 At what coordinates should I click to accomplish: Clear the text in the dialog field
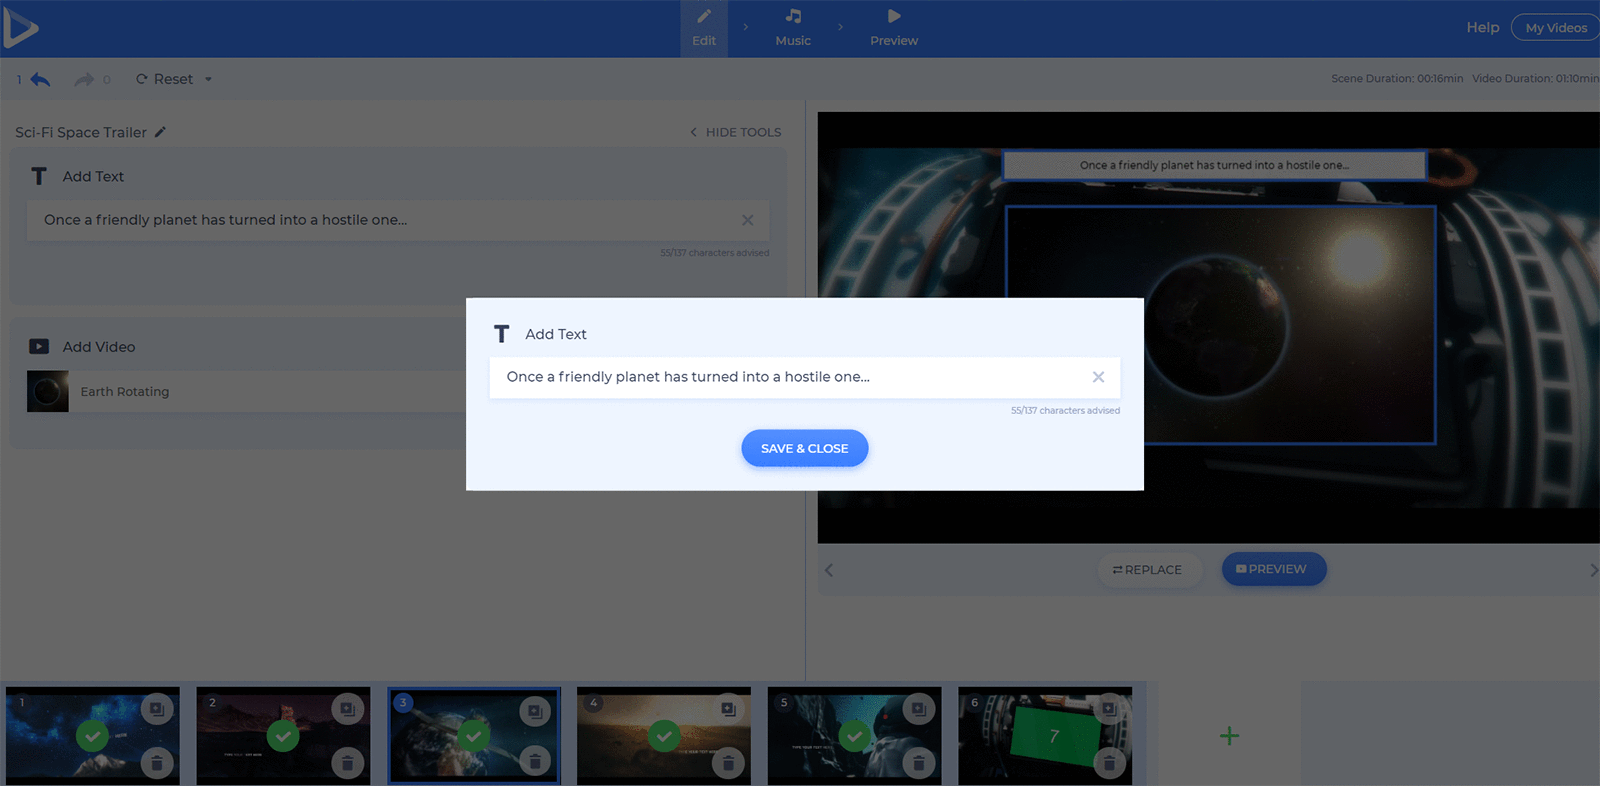click(1098, 377)
